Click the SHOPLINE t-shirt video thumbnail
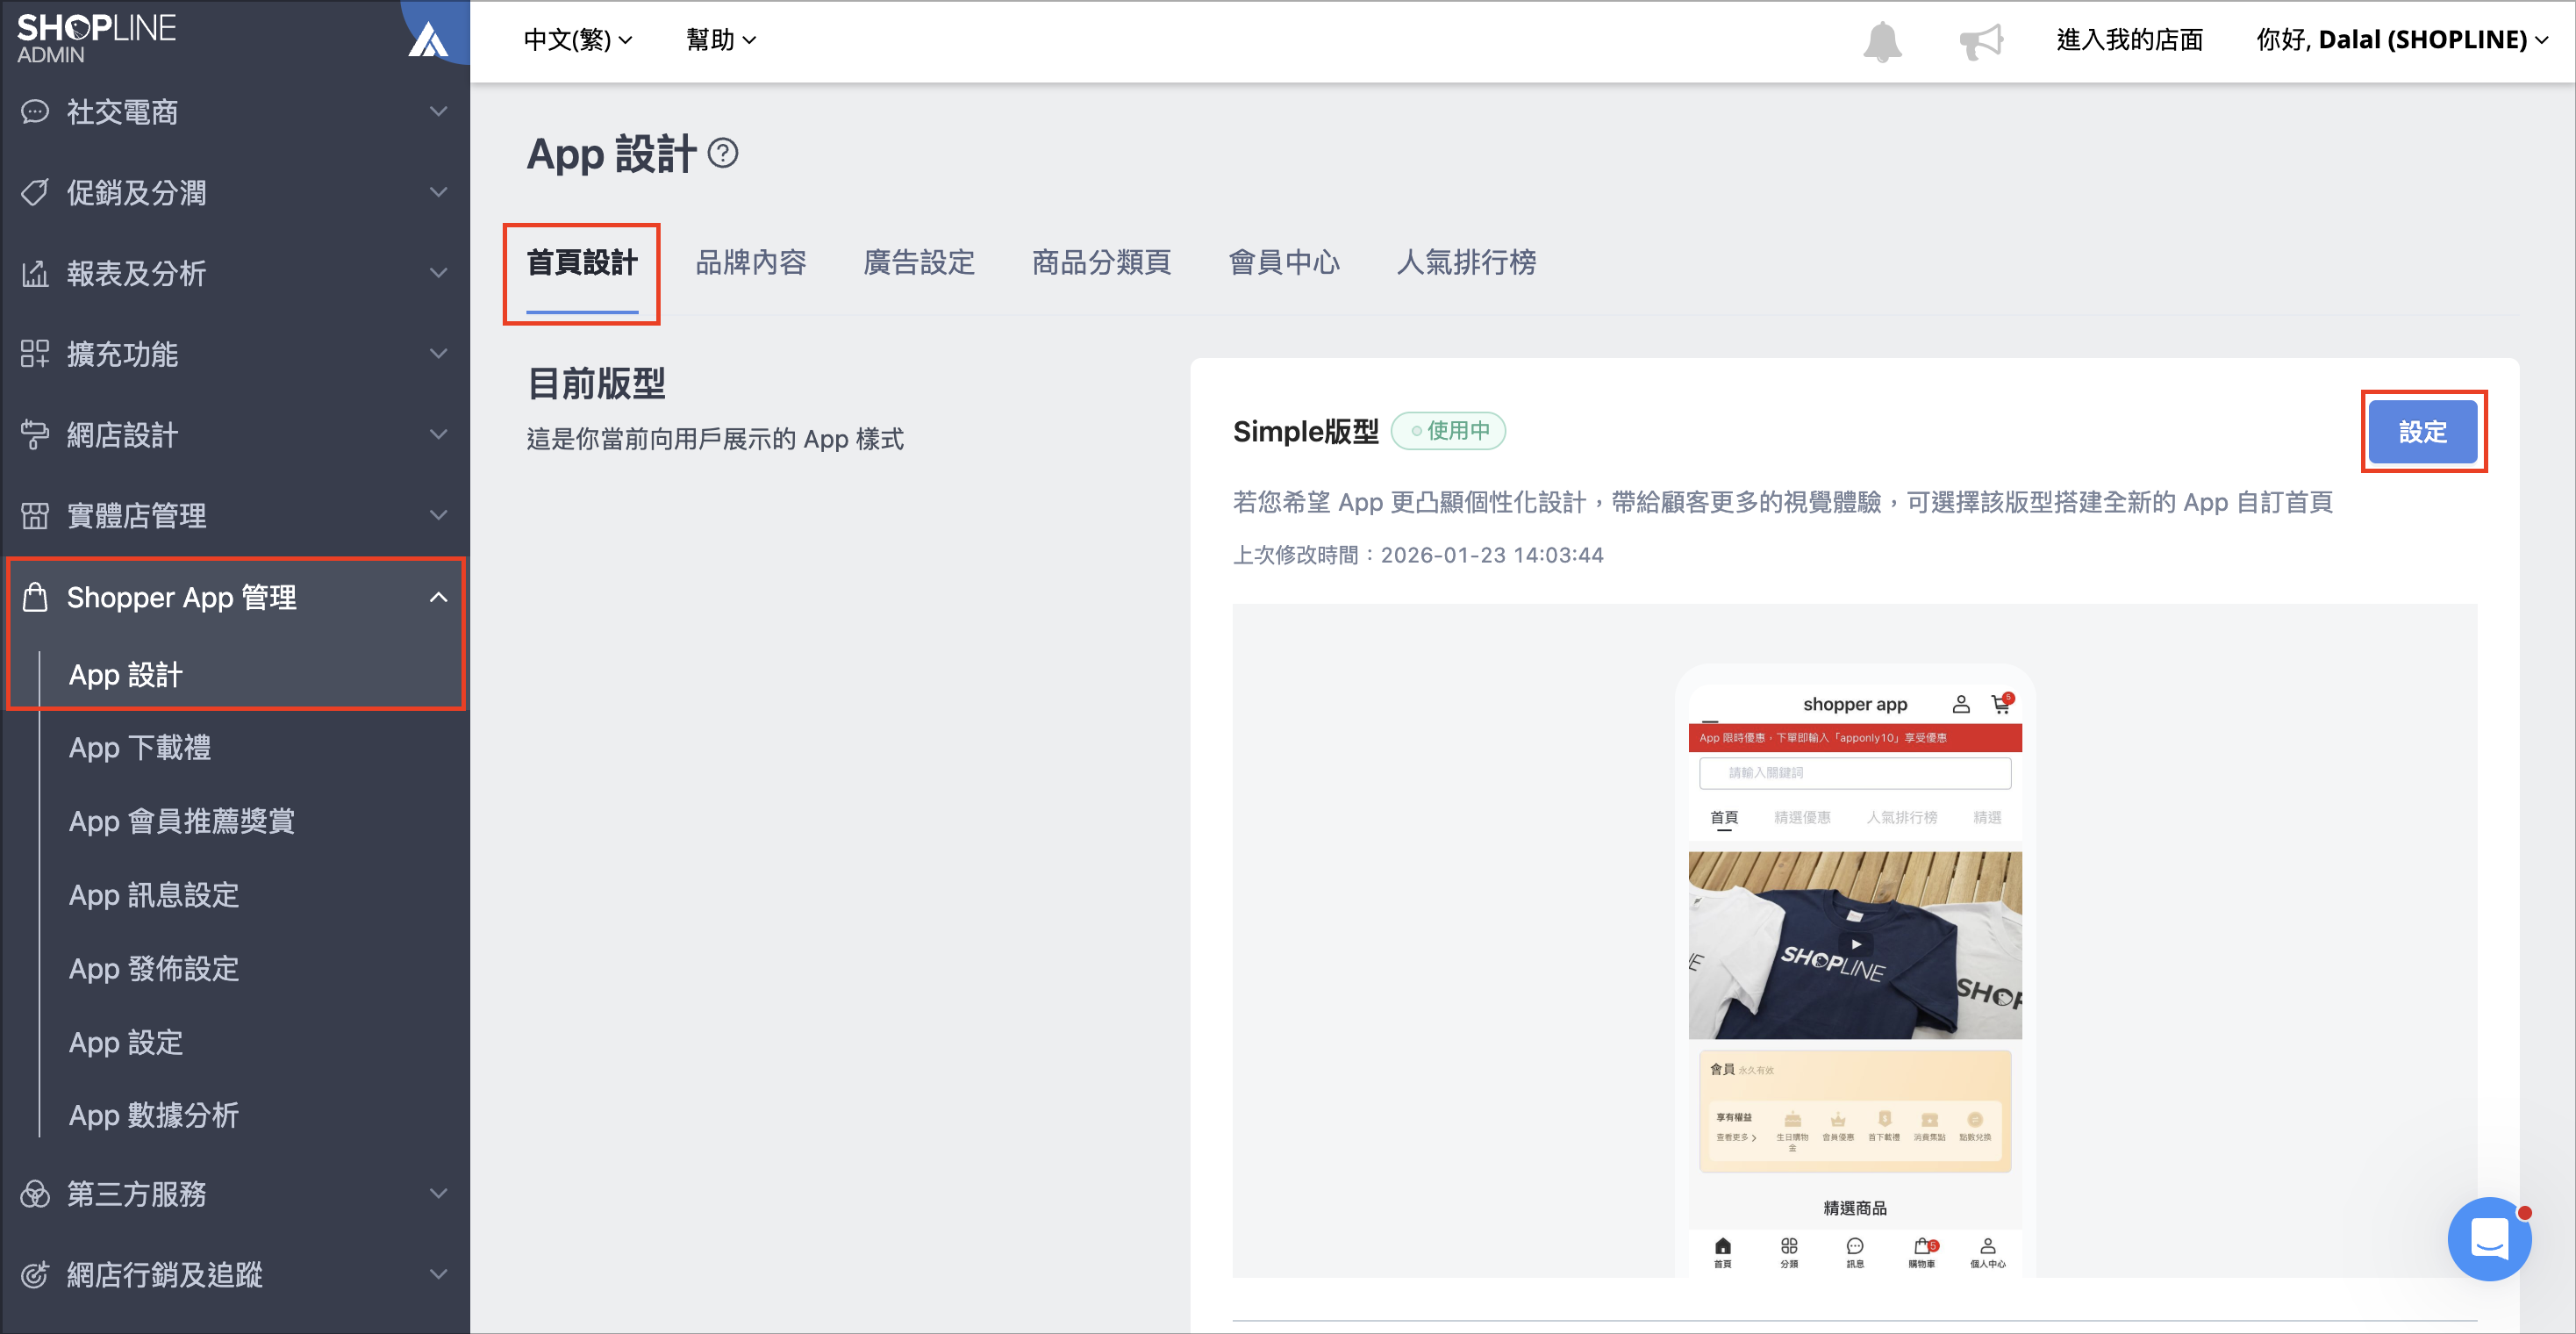This screenshot has width=2576, height=1334. tap(1855, 945)
